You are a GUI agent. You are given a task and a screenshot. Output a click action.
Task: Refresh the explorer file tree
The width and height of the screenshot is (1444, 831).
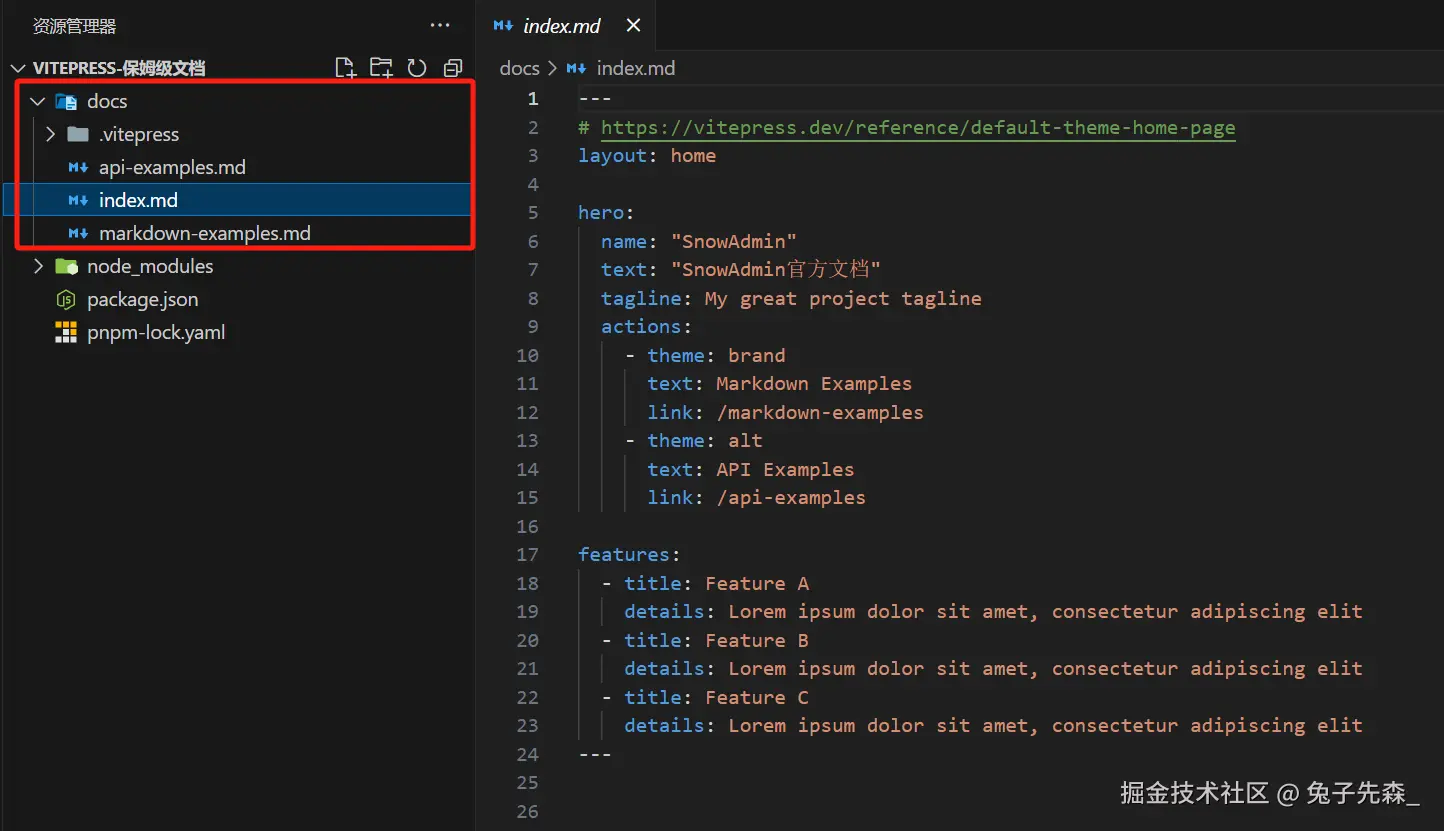pos(417,68)
